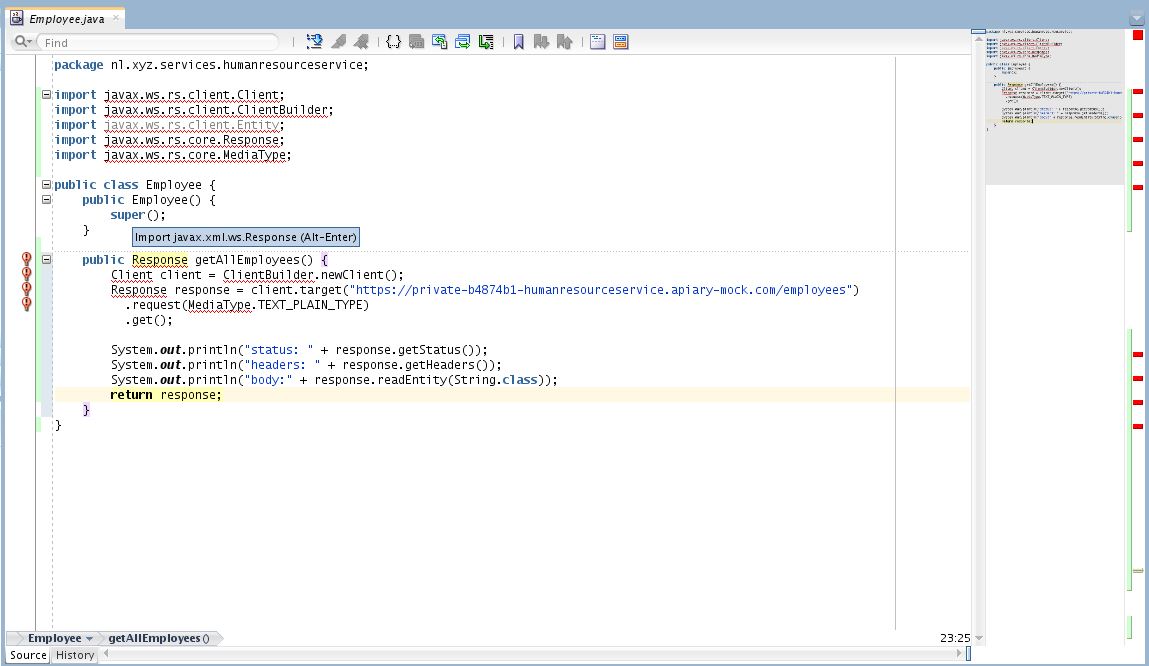This screenshot has width=1149, height=666.
Task: Click the green arrows icon in toolbar
Action: (x=463, y=42)
